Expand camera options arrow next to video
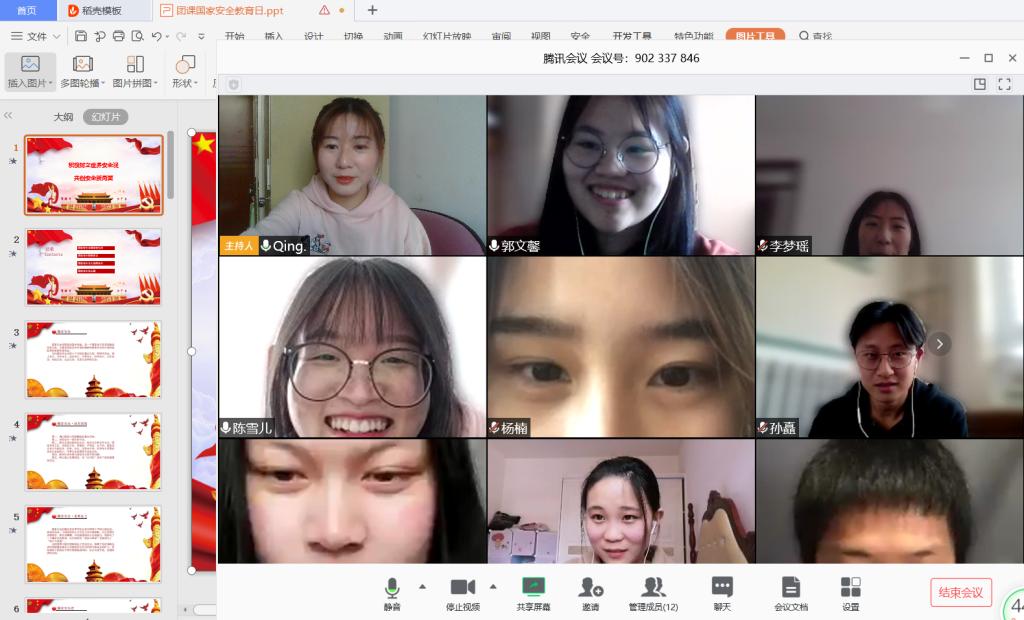This screenshot has width=1024, height=620. coord(493,586)
